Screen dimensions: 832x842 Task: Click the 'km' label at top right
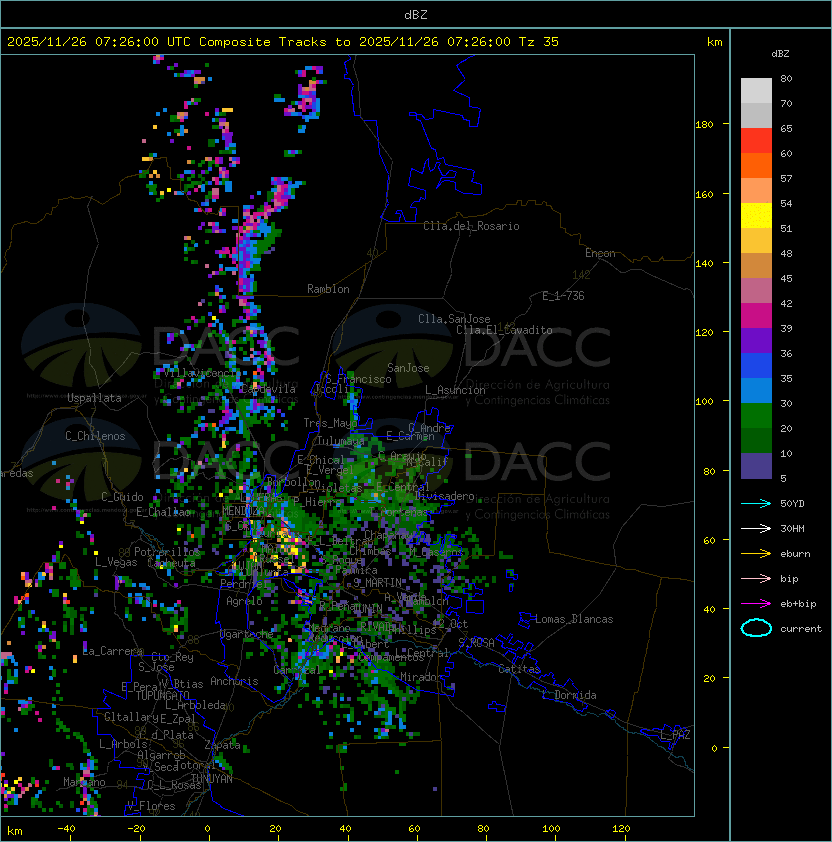[x=714, y=42]
